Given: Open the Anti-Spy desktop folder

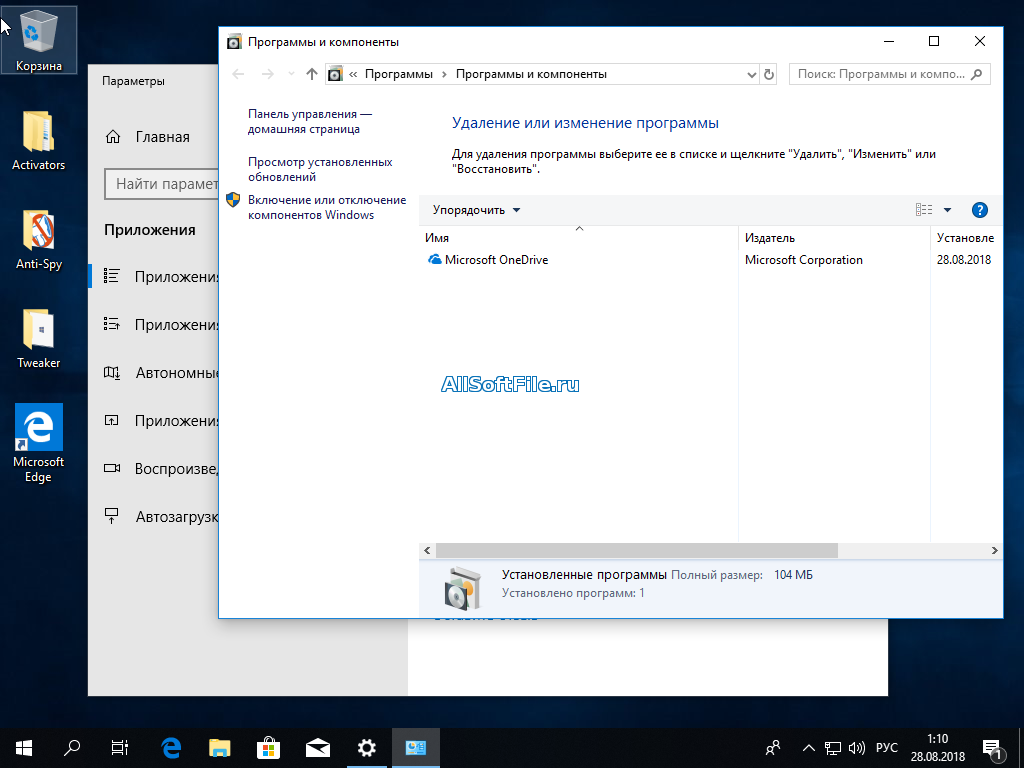Looking at the screenshot, I should coord(39,240).
